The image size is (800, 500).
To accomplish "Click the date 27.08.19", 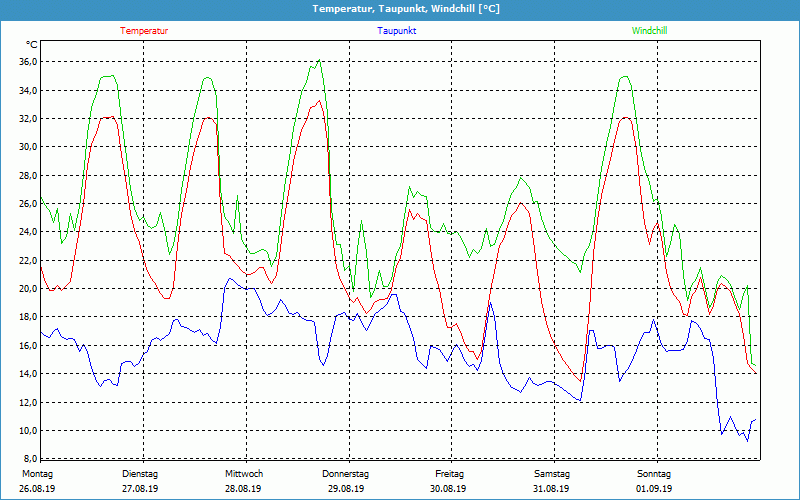I will pyautogui.click(x=140, y=489).
